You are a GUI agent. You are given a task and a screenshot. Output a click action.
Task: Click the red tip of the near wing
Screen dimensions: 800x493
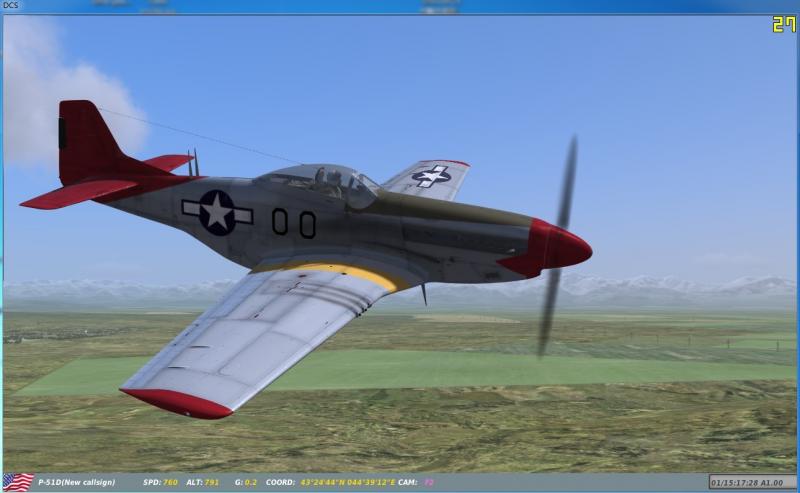(176, 402)
